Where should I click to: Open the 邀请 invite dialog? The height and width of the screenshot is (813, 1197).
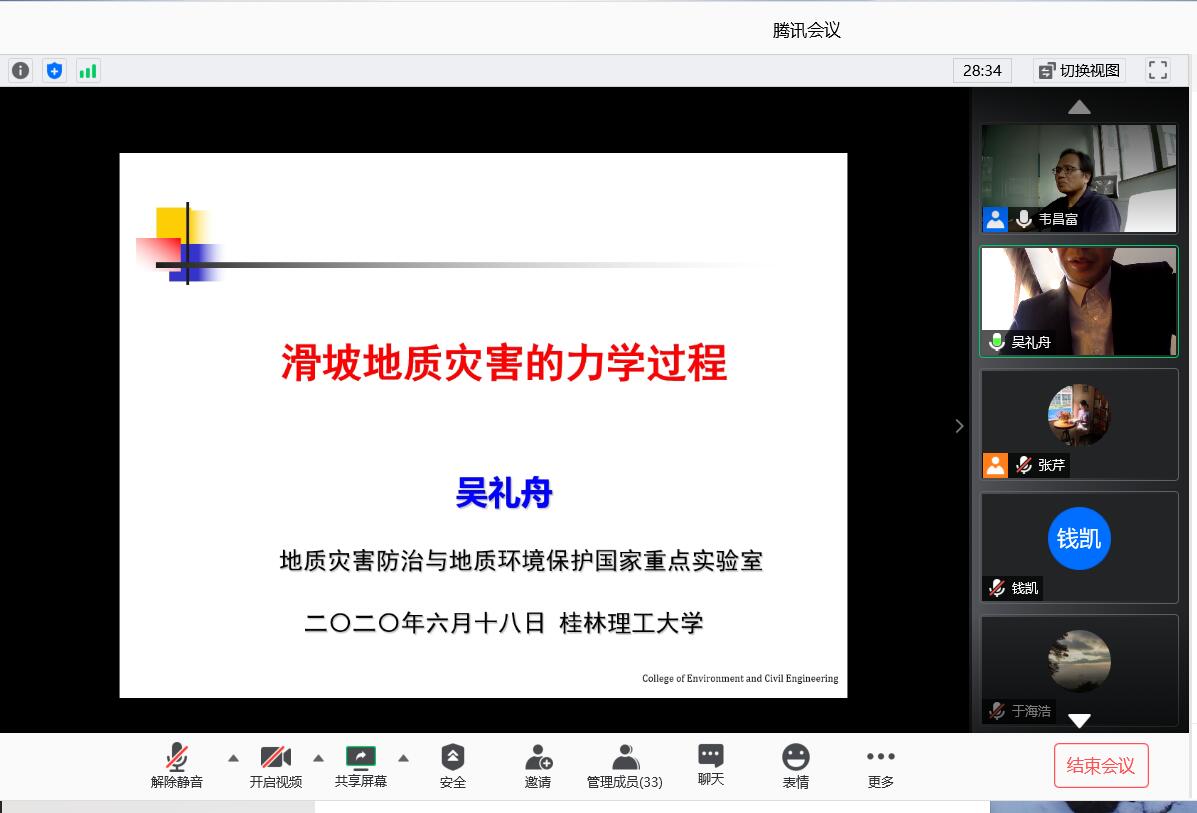pos(538,766)
